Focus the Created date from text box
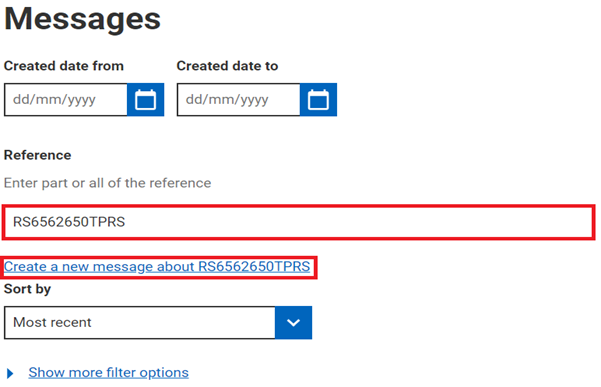The width and height of the screenshot is (601, 387). tap(66, 100)
